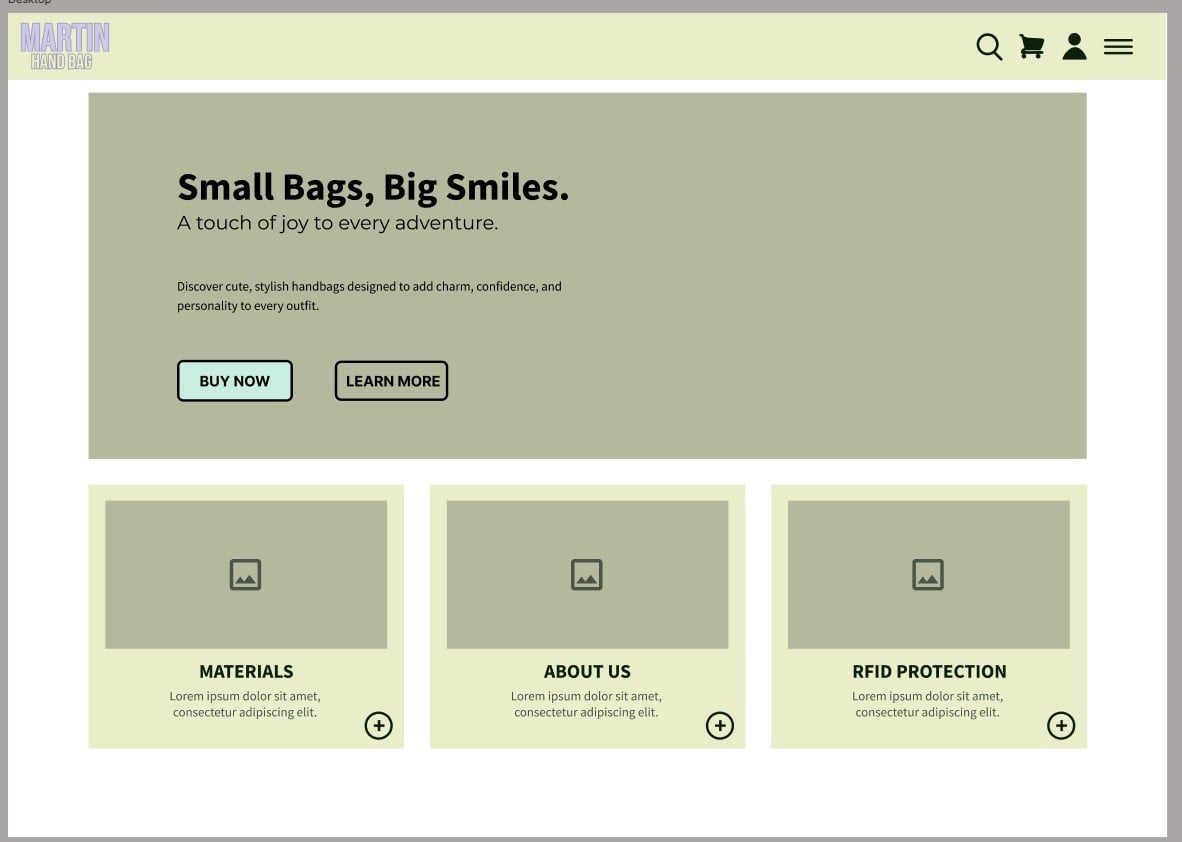Click the Lorem ipsum text under About Us

[586, 704]
